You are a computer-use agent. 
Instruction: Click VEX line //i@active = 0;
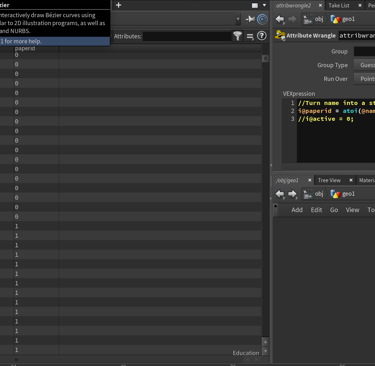(x=326, y=119)
